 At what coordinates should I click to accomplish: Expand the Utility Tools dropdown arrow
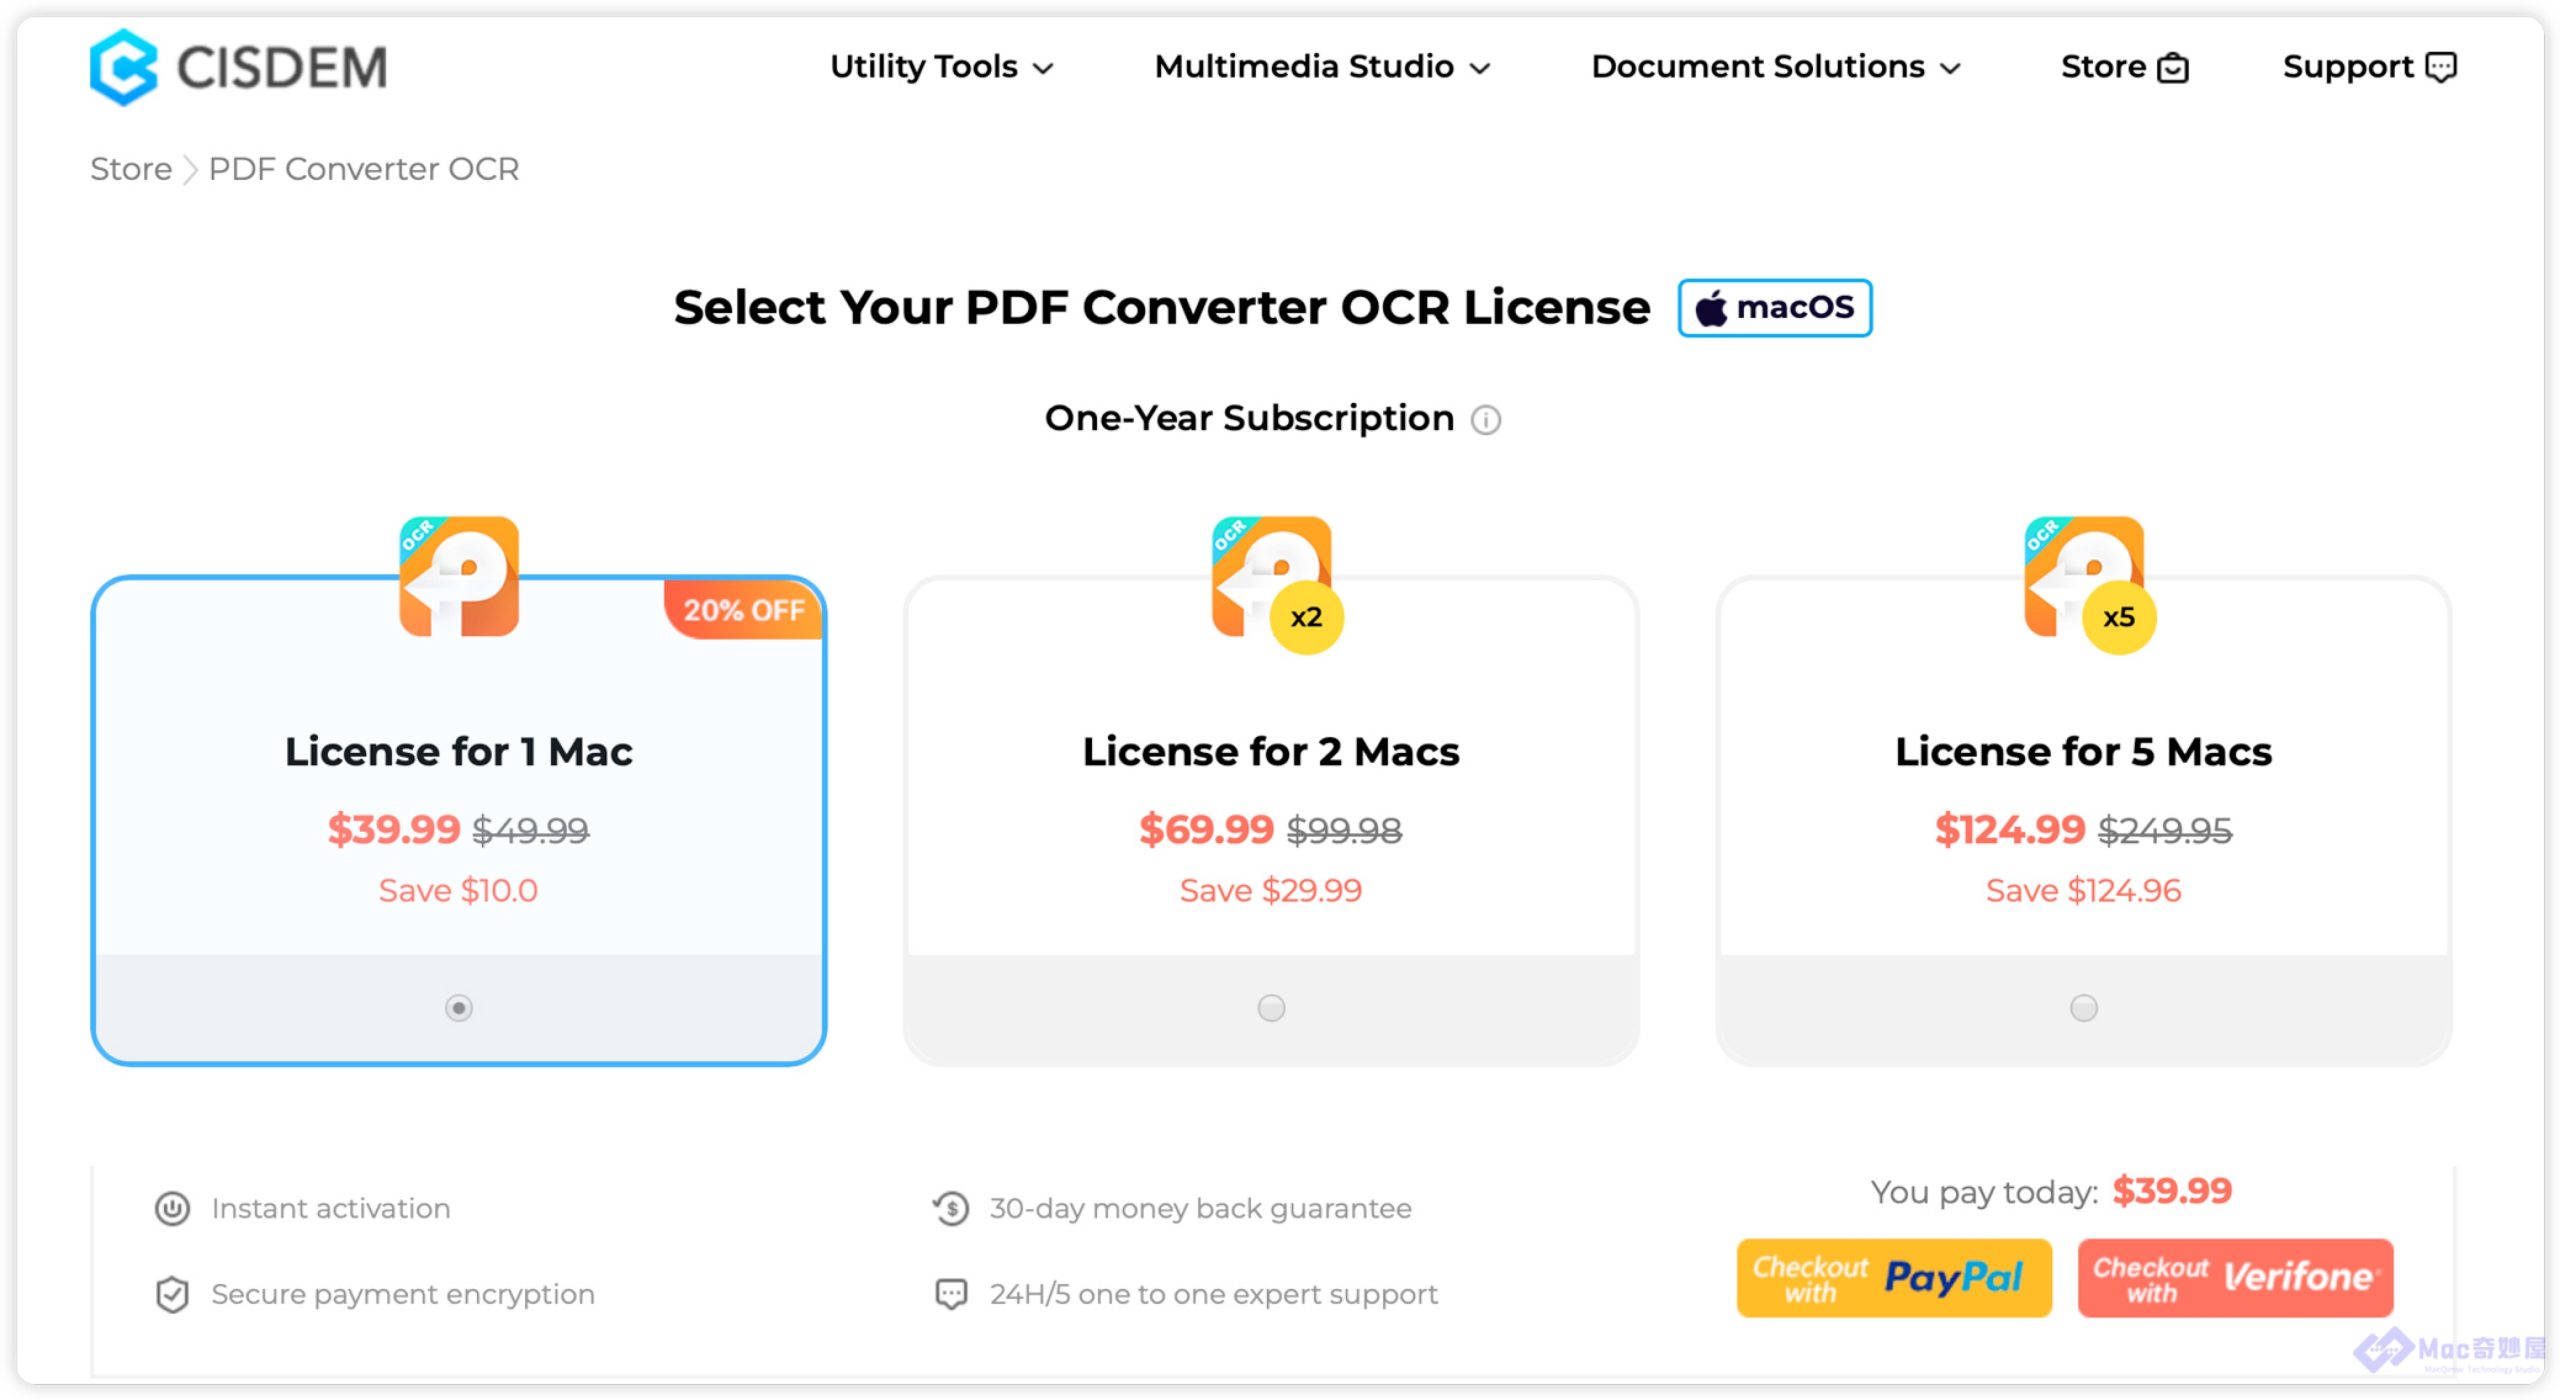(1044, 68)
